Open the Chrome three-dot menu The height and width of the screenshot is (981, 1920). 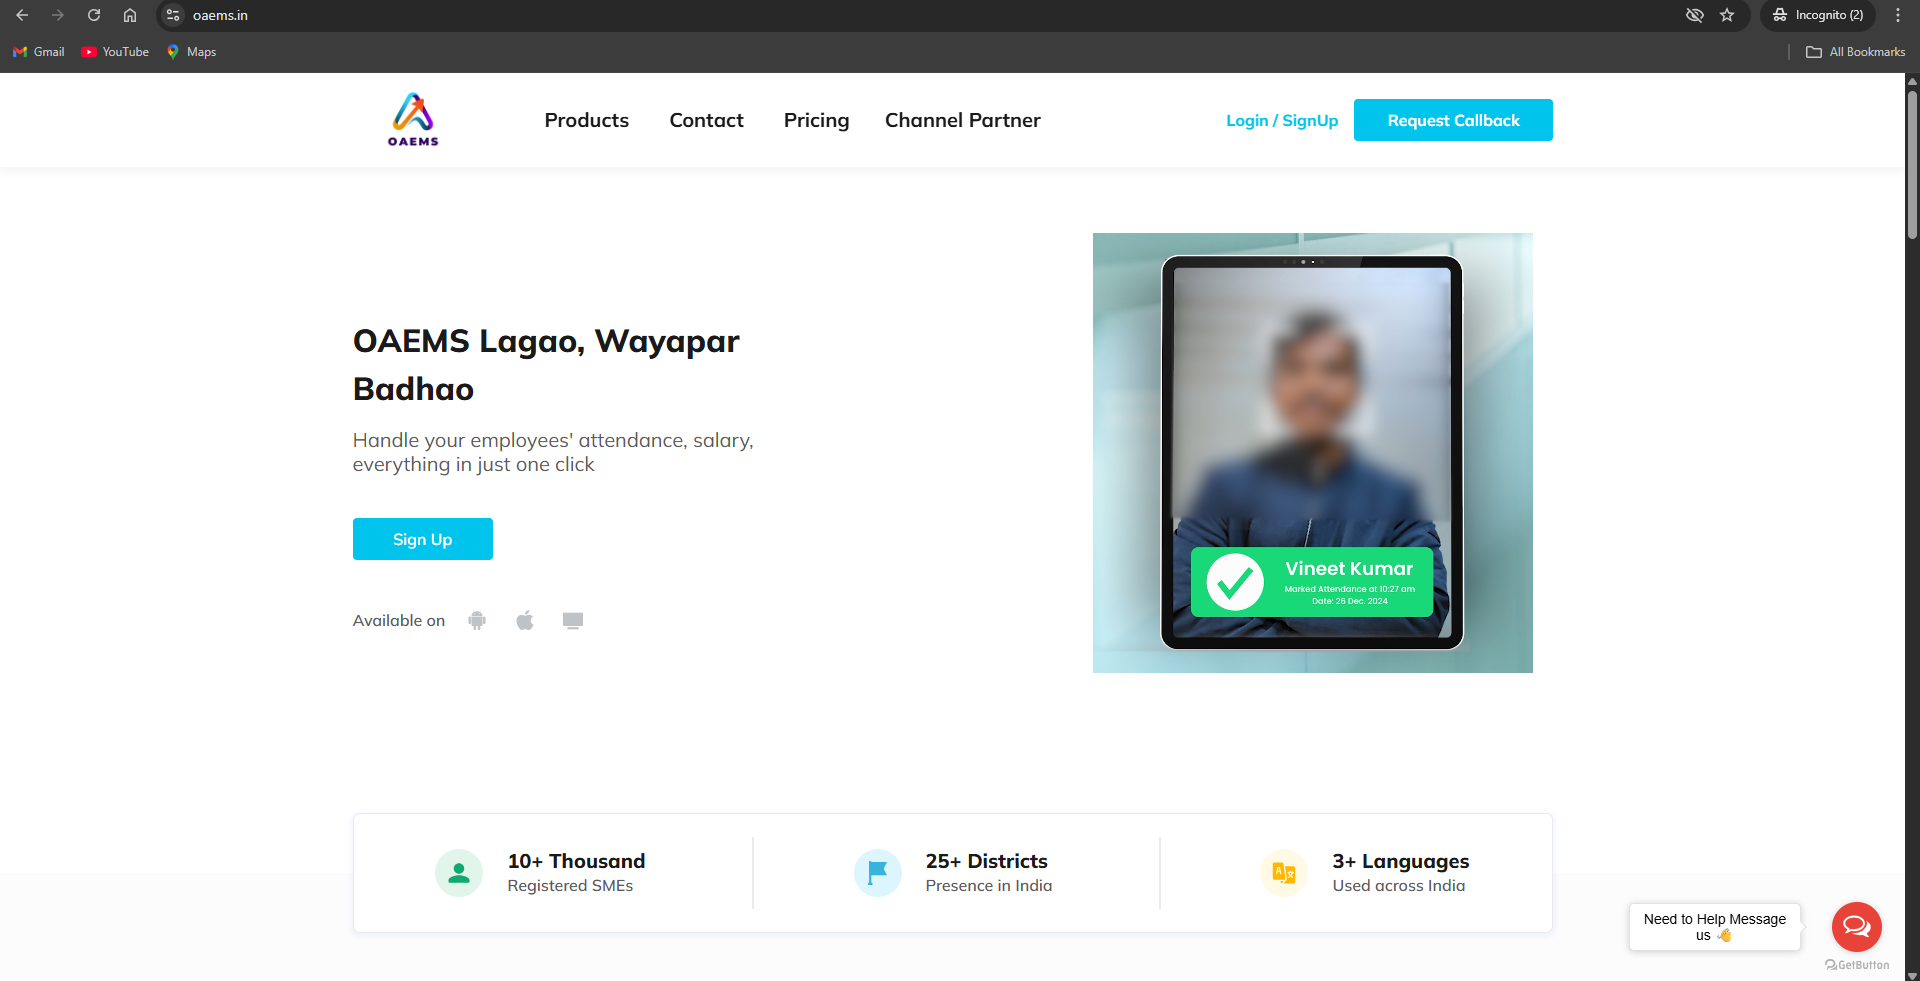[1898, 15]
